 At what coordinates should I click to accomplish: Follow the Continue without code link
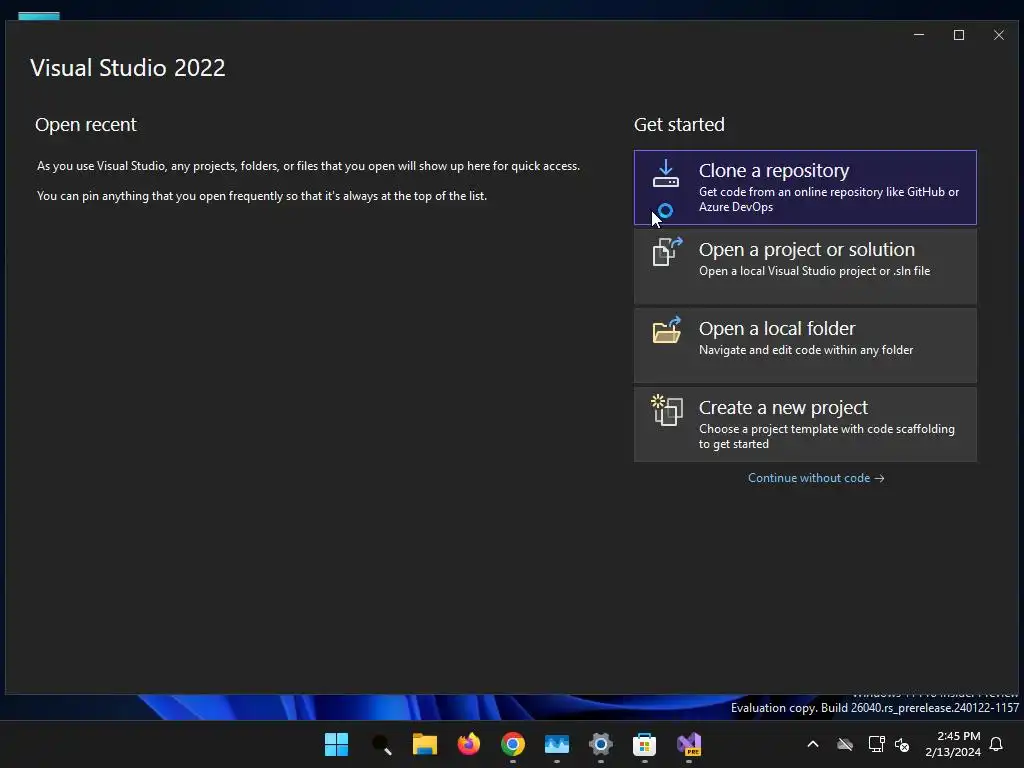tap(816, 478)
